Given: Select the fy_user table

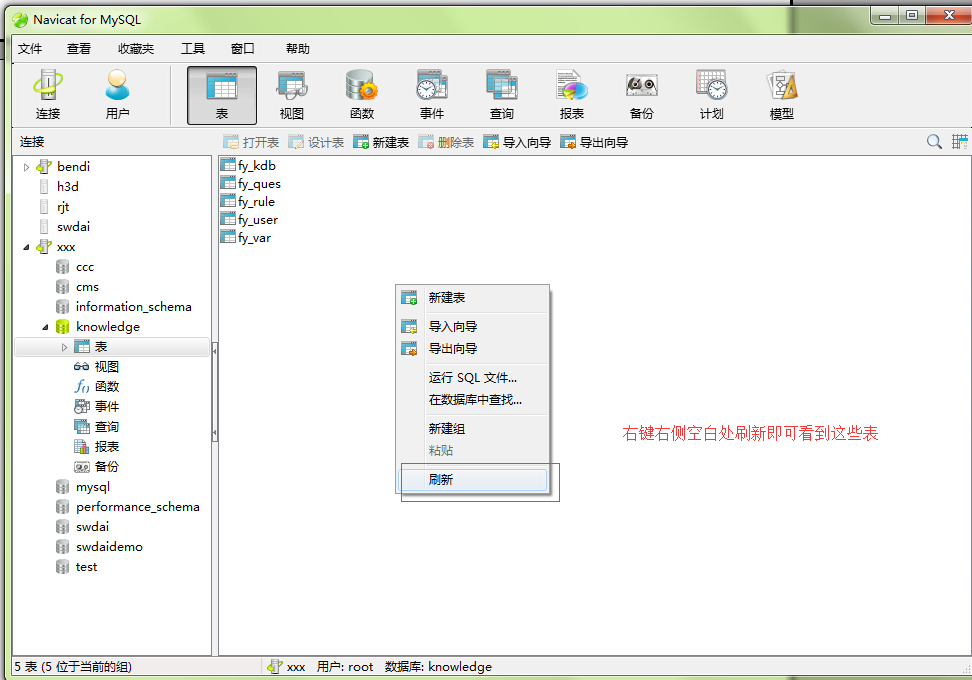Looking at the screenshot, I should coord(250,219).
